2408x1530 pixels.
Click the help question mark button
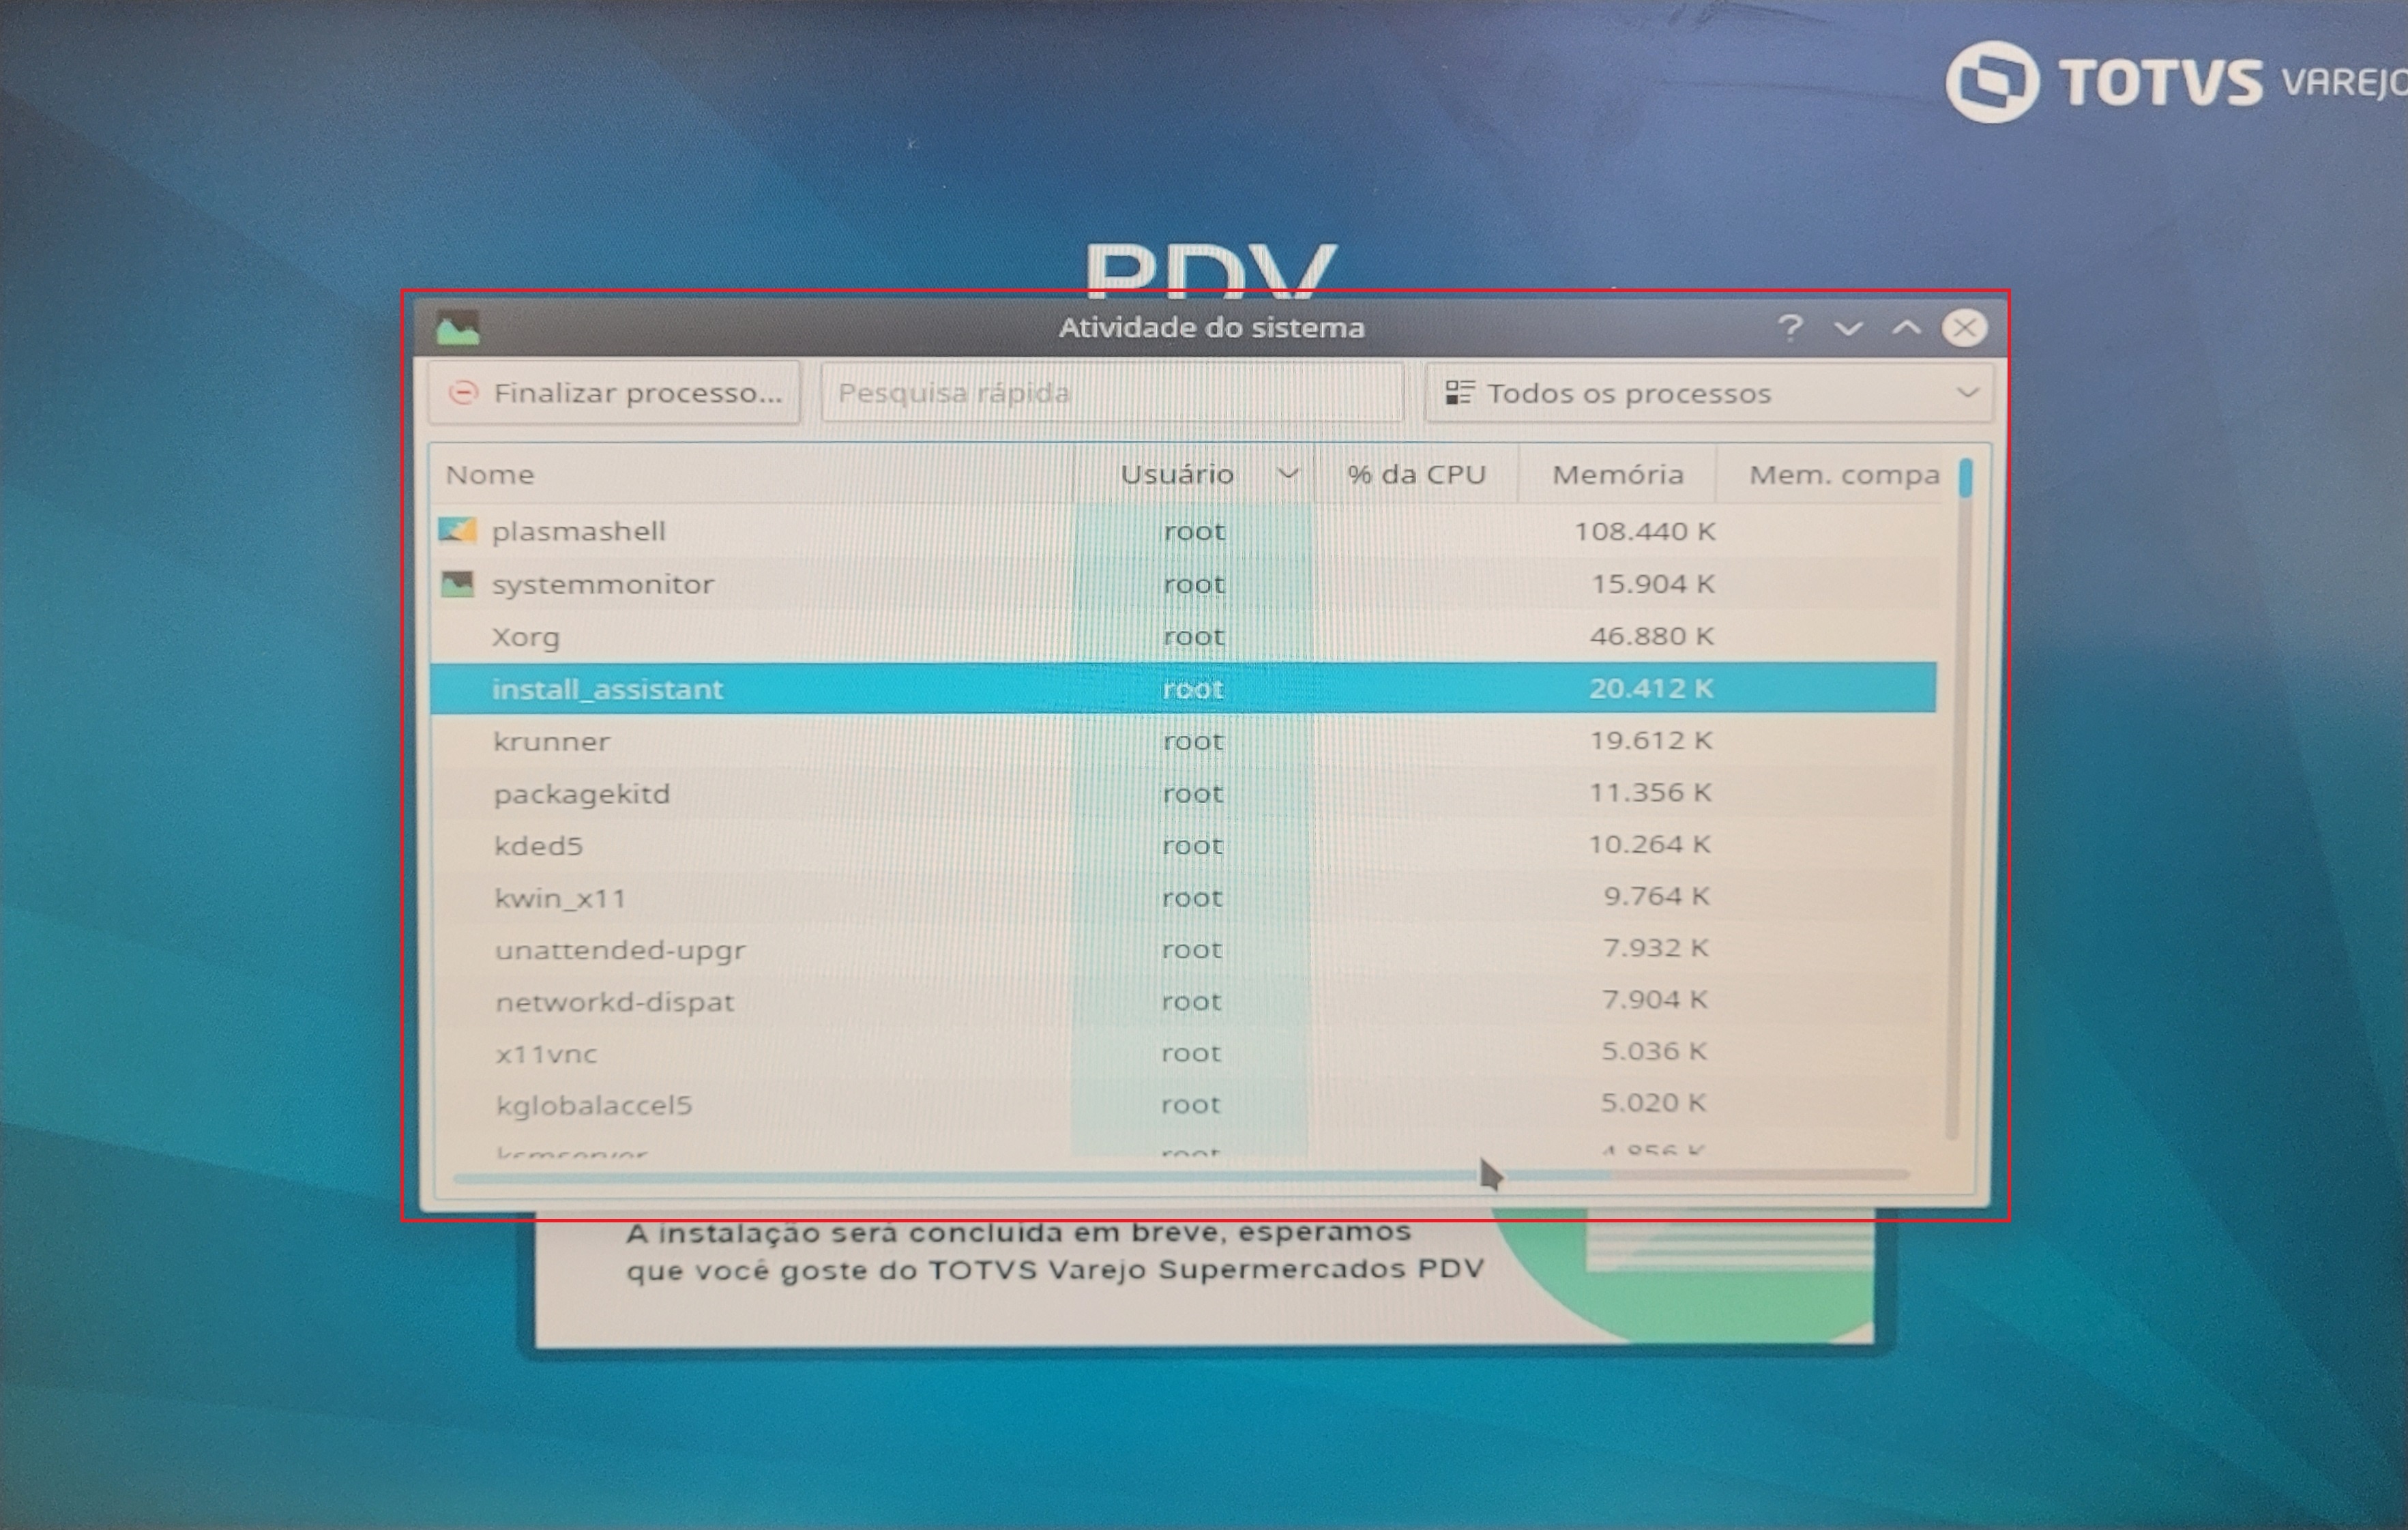1790,328
